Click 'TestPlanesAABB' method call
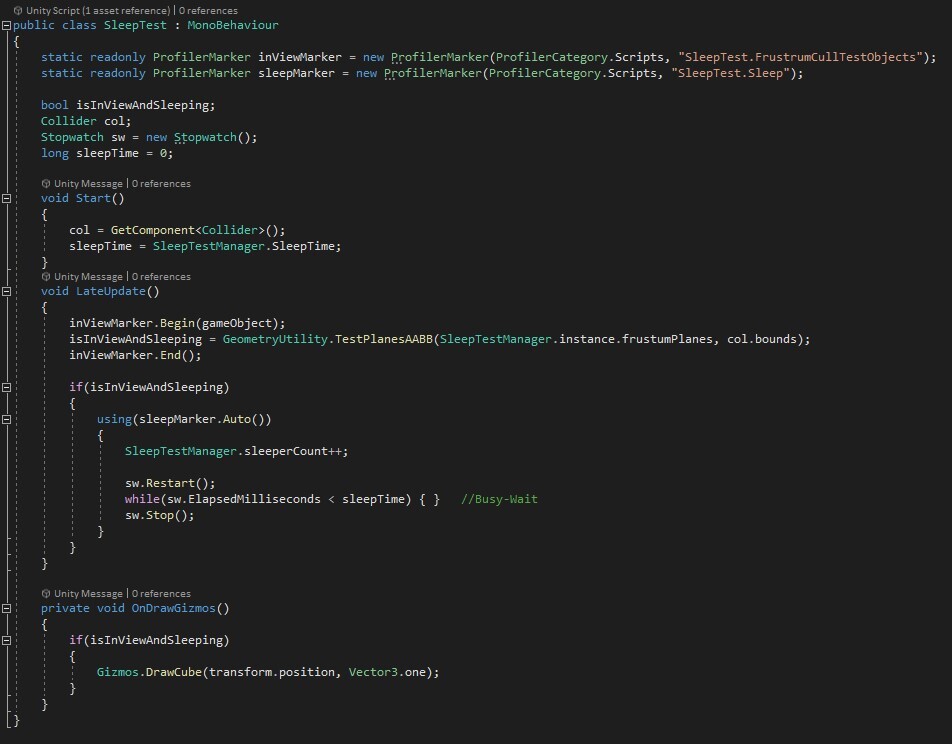The height and width of the screenshot is (744, 952). click(x=384, y=339)
